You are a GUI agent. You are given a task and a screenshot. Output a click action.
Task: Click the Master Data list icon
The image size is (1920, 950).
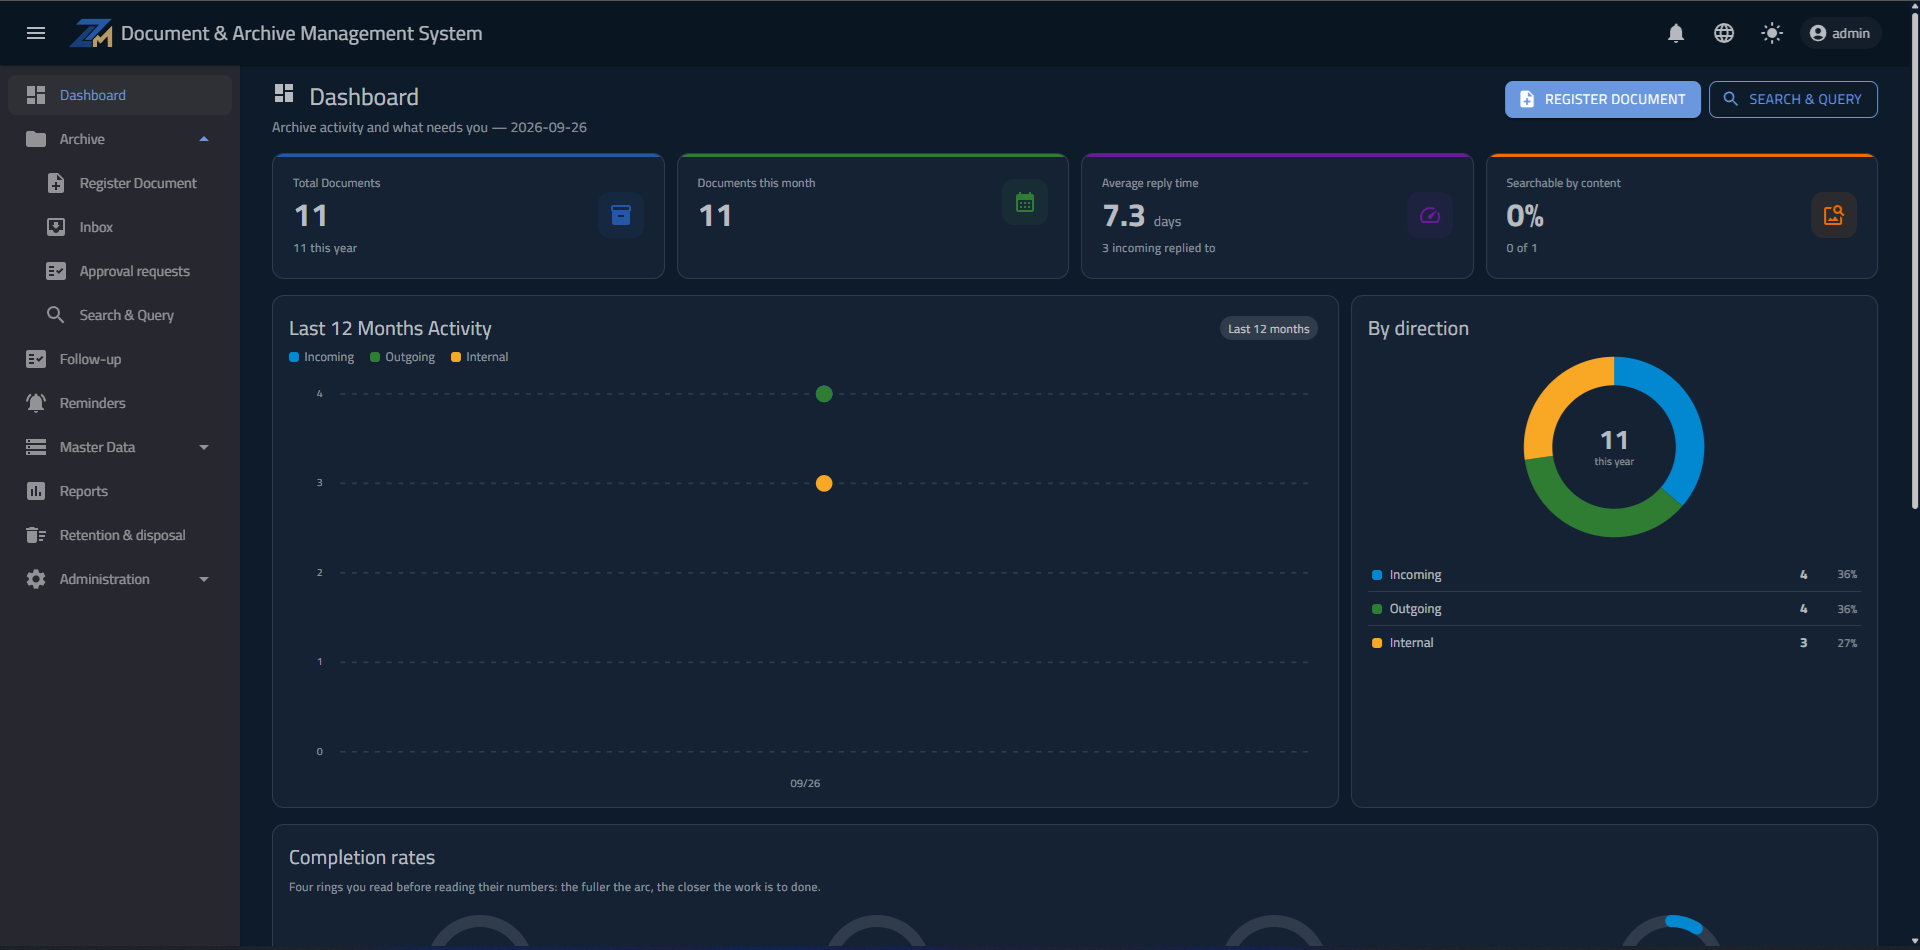[36, 447]
